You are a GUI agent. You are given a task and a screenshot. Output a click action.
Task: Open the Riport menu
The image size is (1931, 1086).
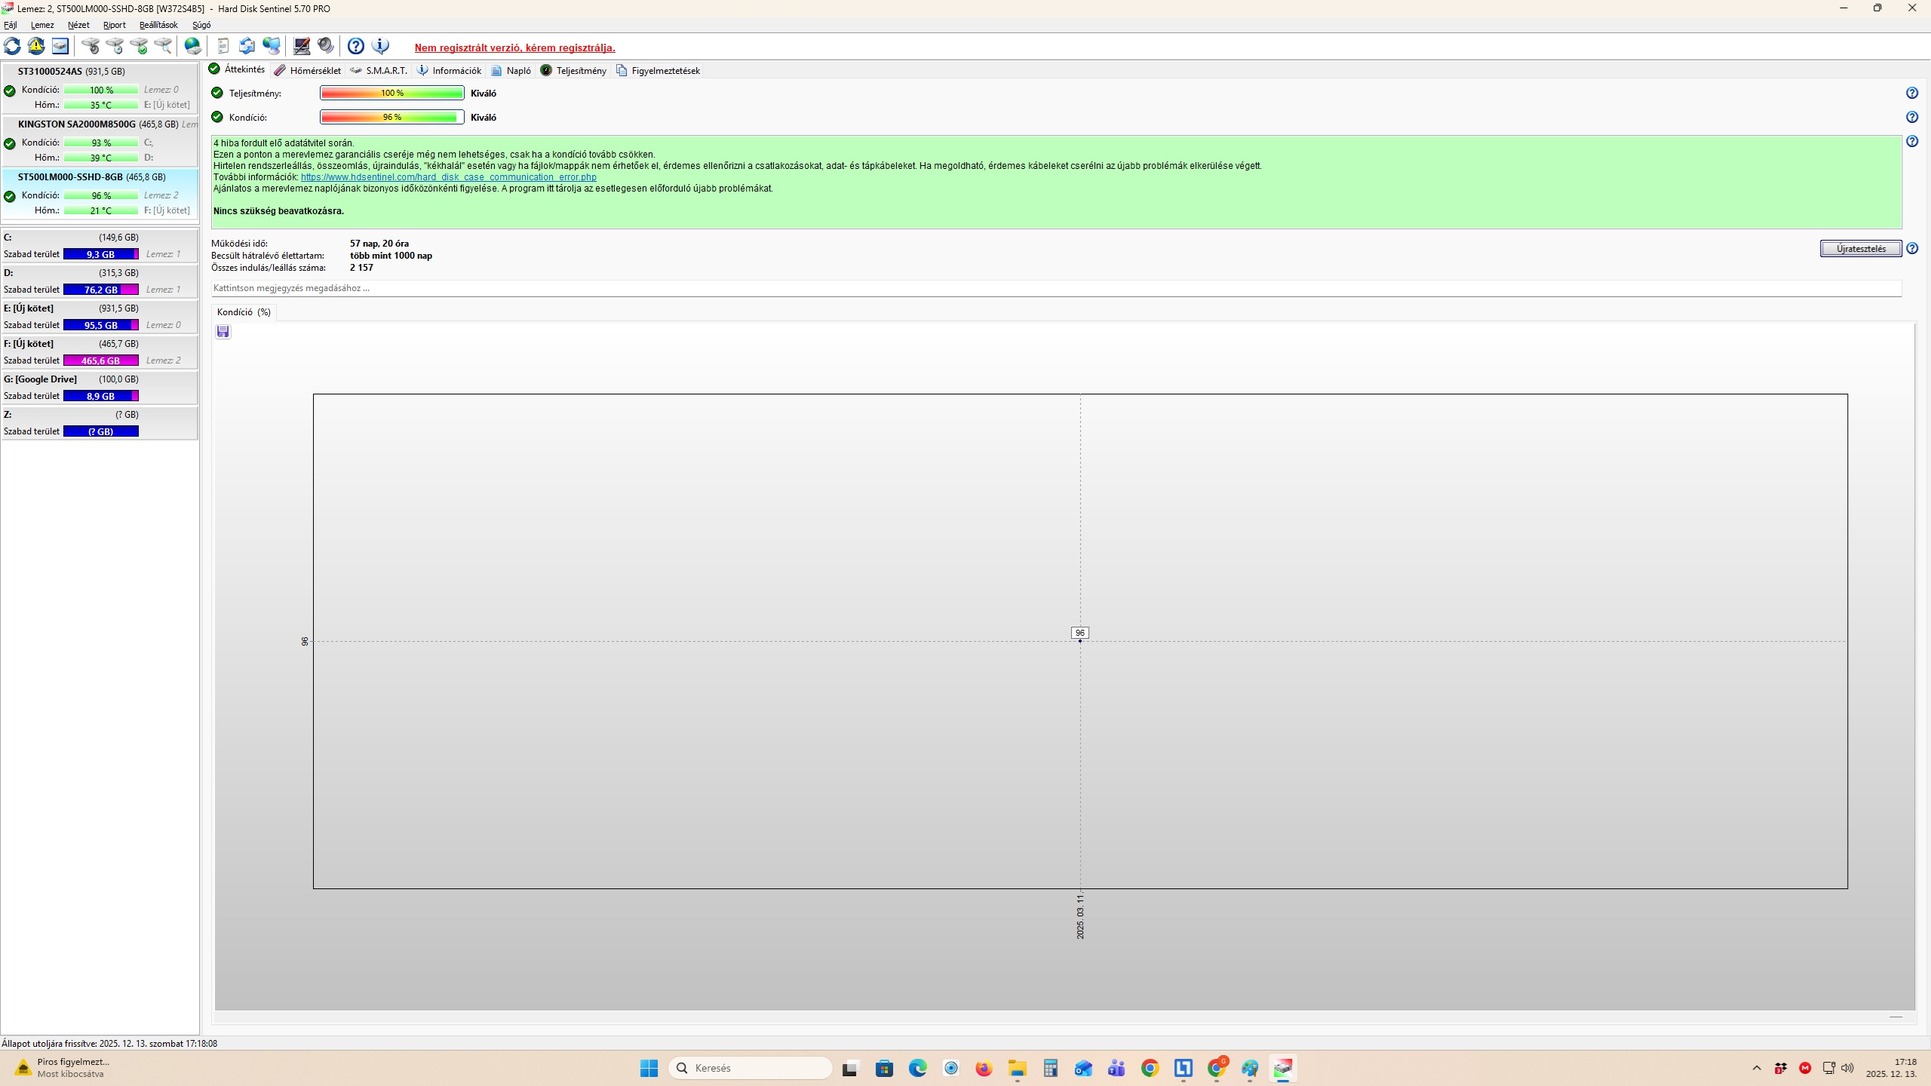coord(114,25)
